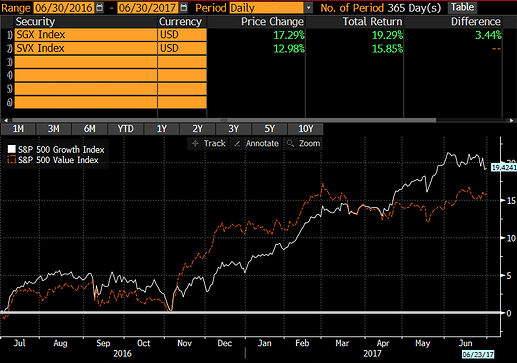Select the 10Y range tab
This screenshot has width=517, height=363.
point(306,129)
